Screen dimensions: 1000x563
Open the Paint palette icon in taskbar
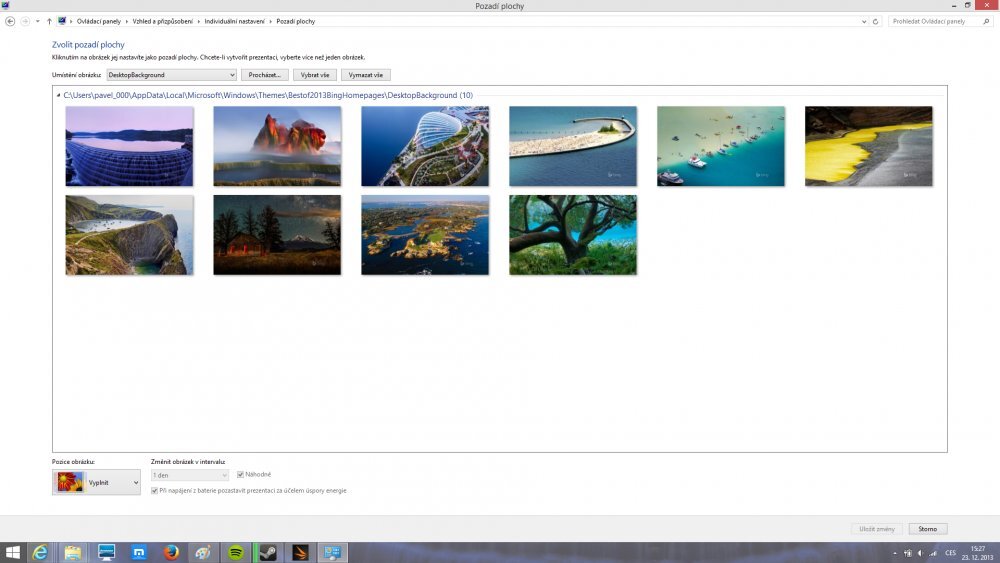(x=203, y=552)
